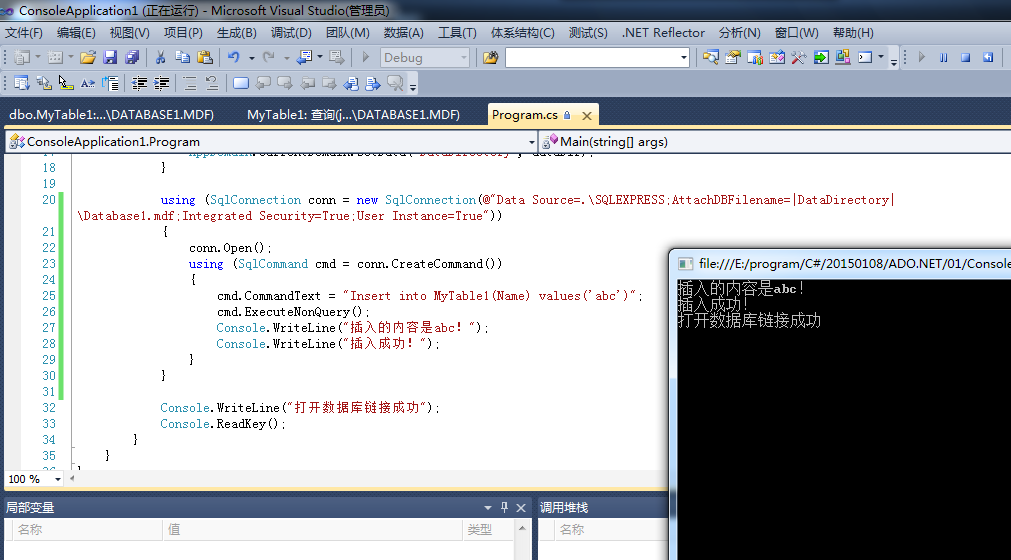The height and width of the screenshot is (560, 1011).
Task: Click the Command Window icon in toolbar
Action: (865, 57)
